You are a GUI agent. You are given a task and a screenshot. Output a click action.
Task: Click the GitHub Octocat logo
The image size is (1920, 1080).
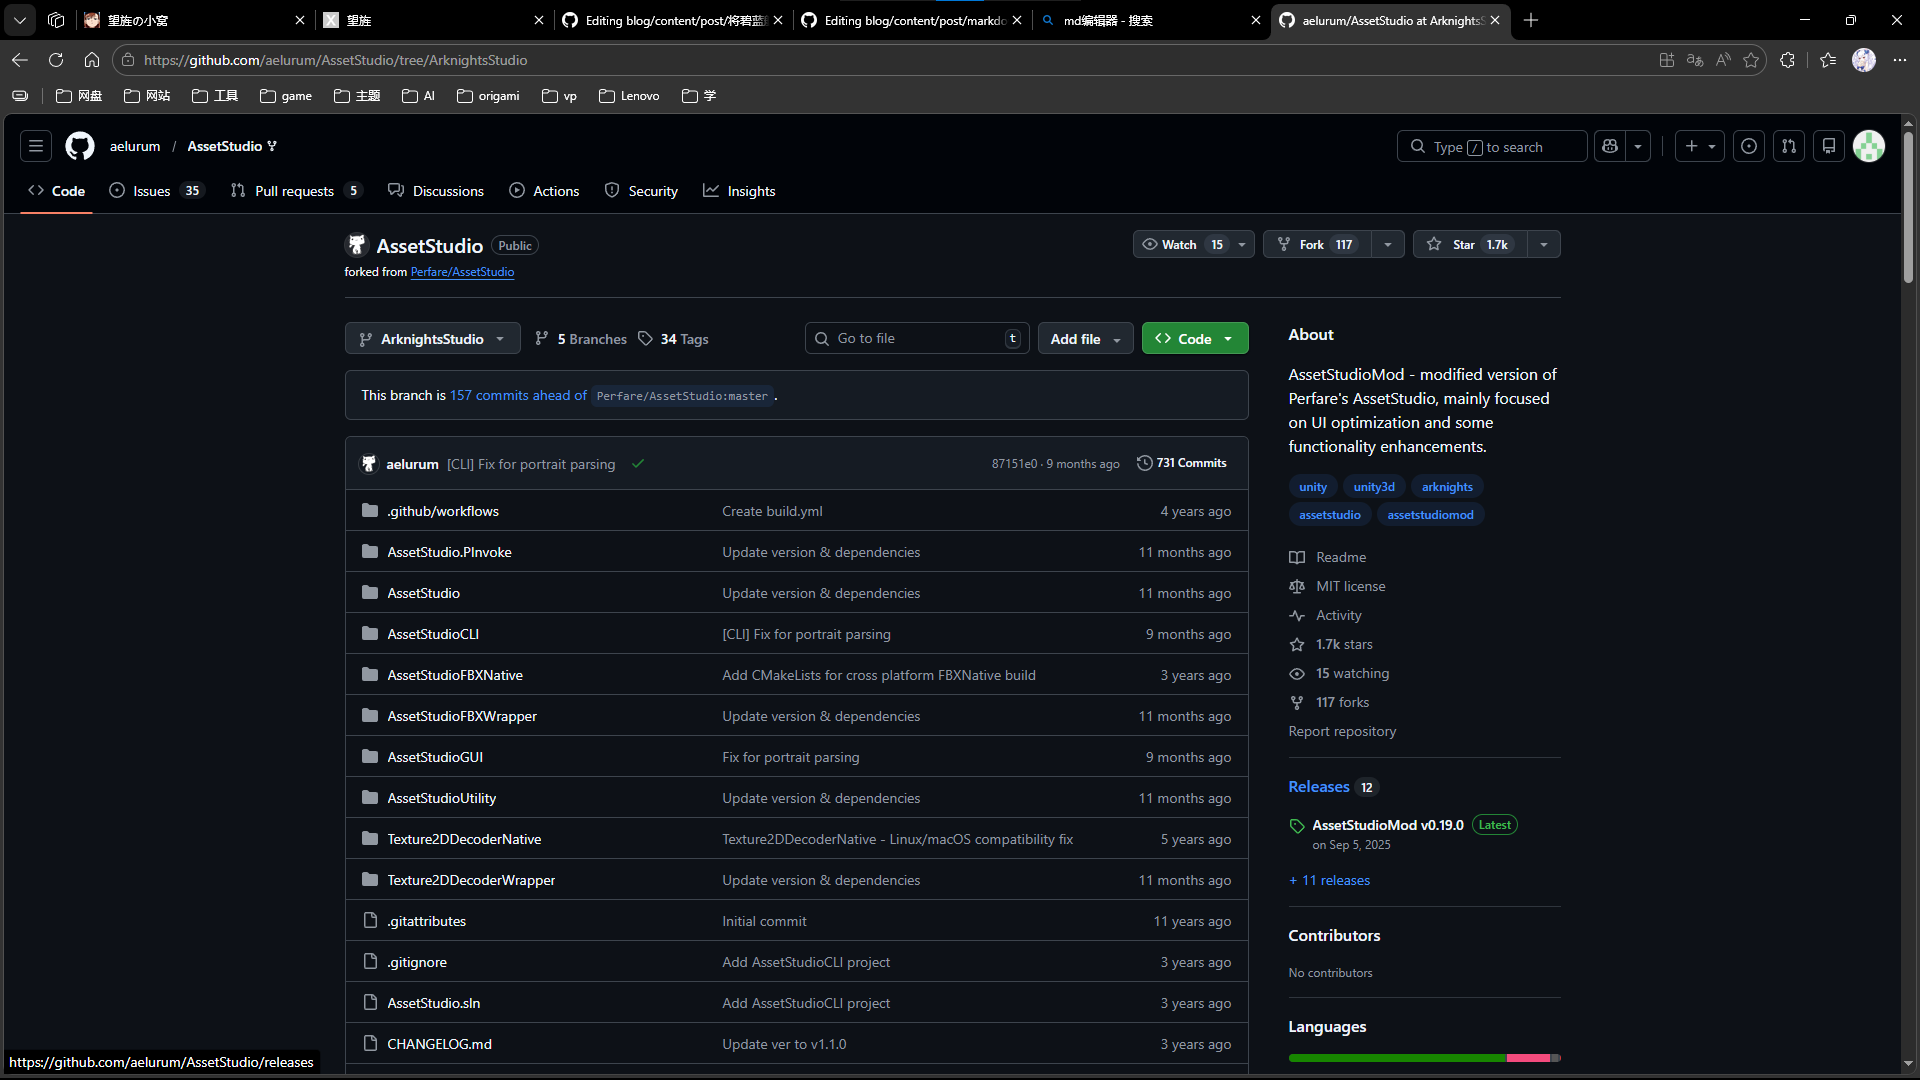click(x=80, y=146)
